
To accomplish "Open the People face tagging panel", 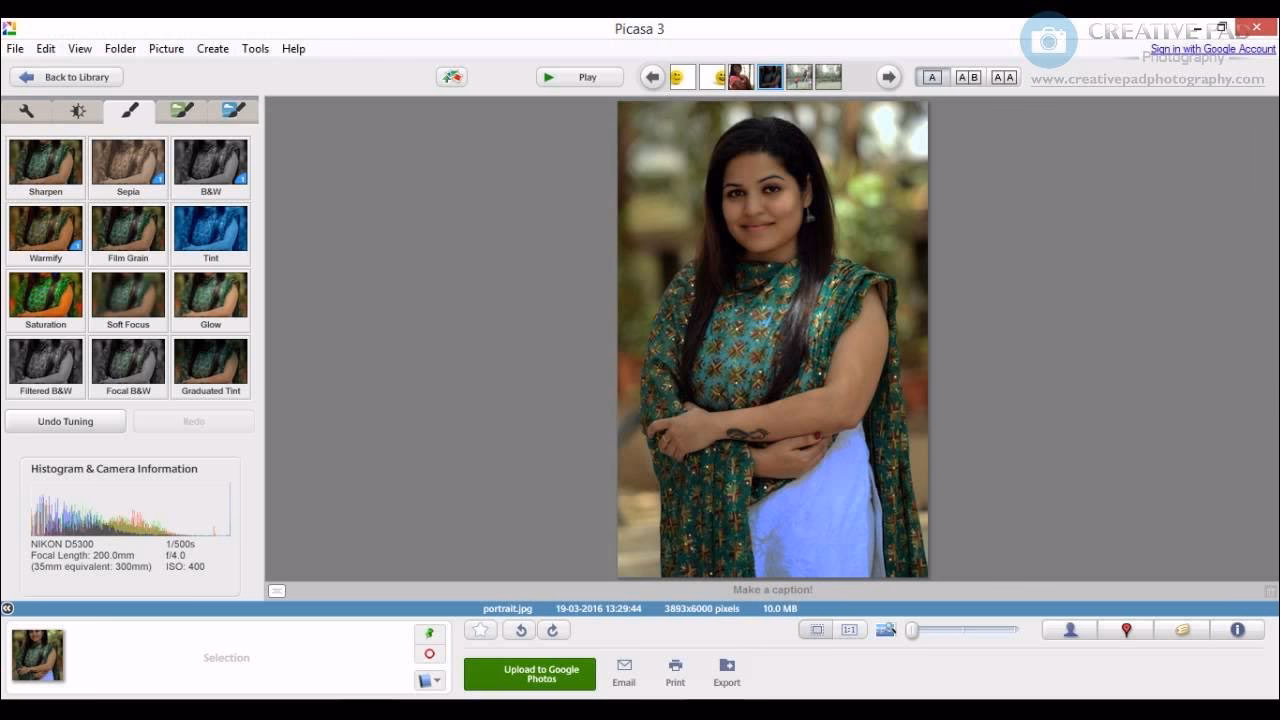I will [1070, 630].
